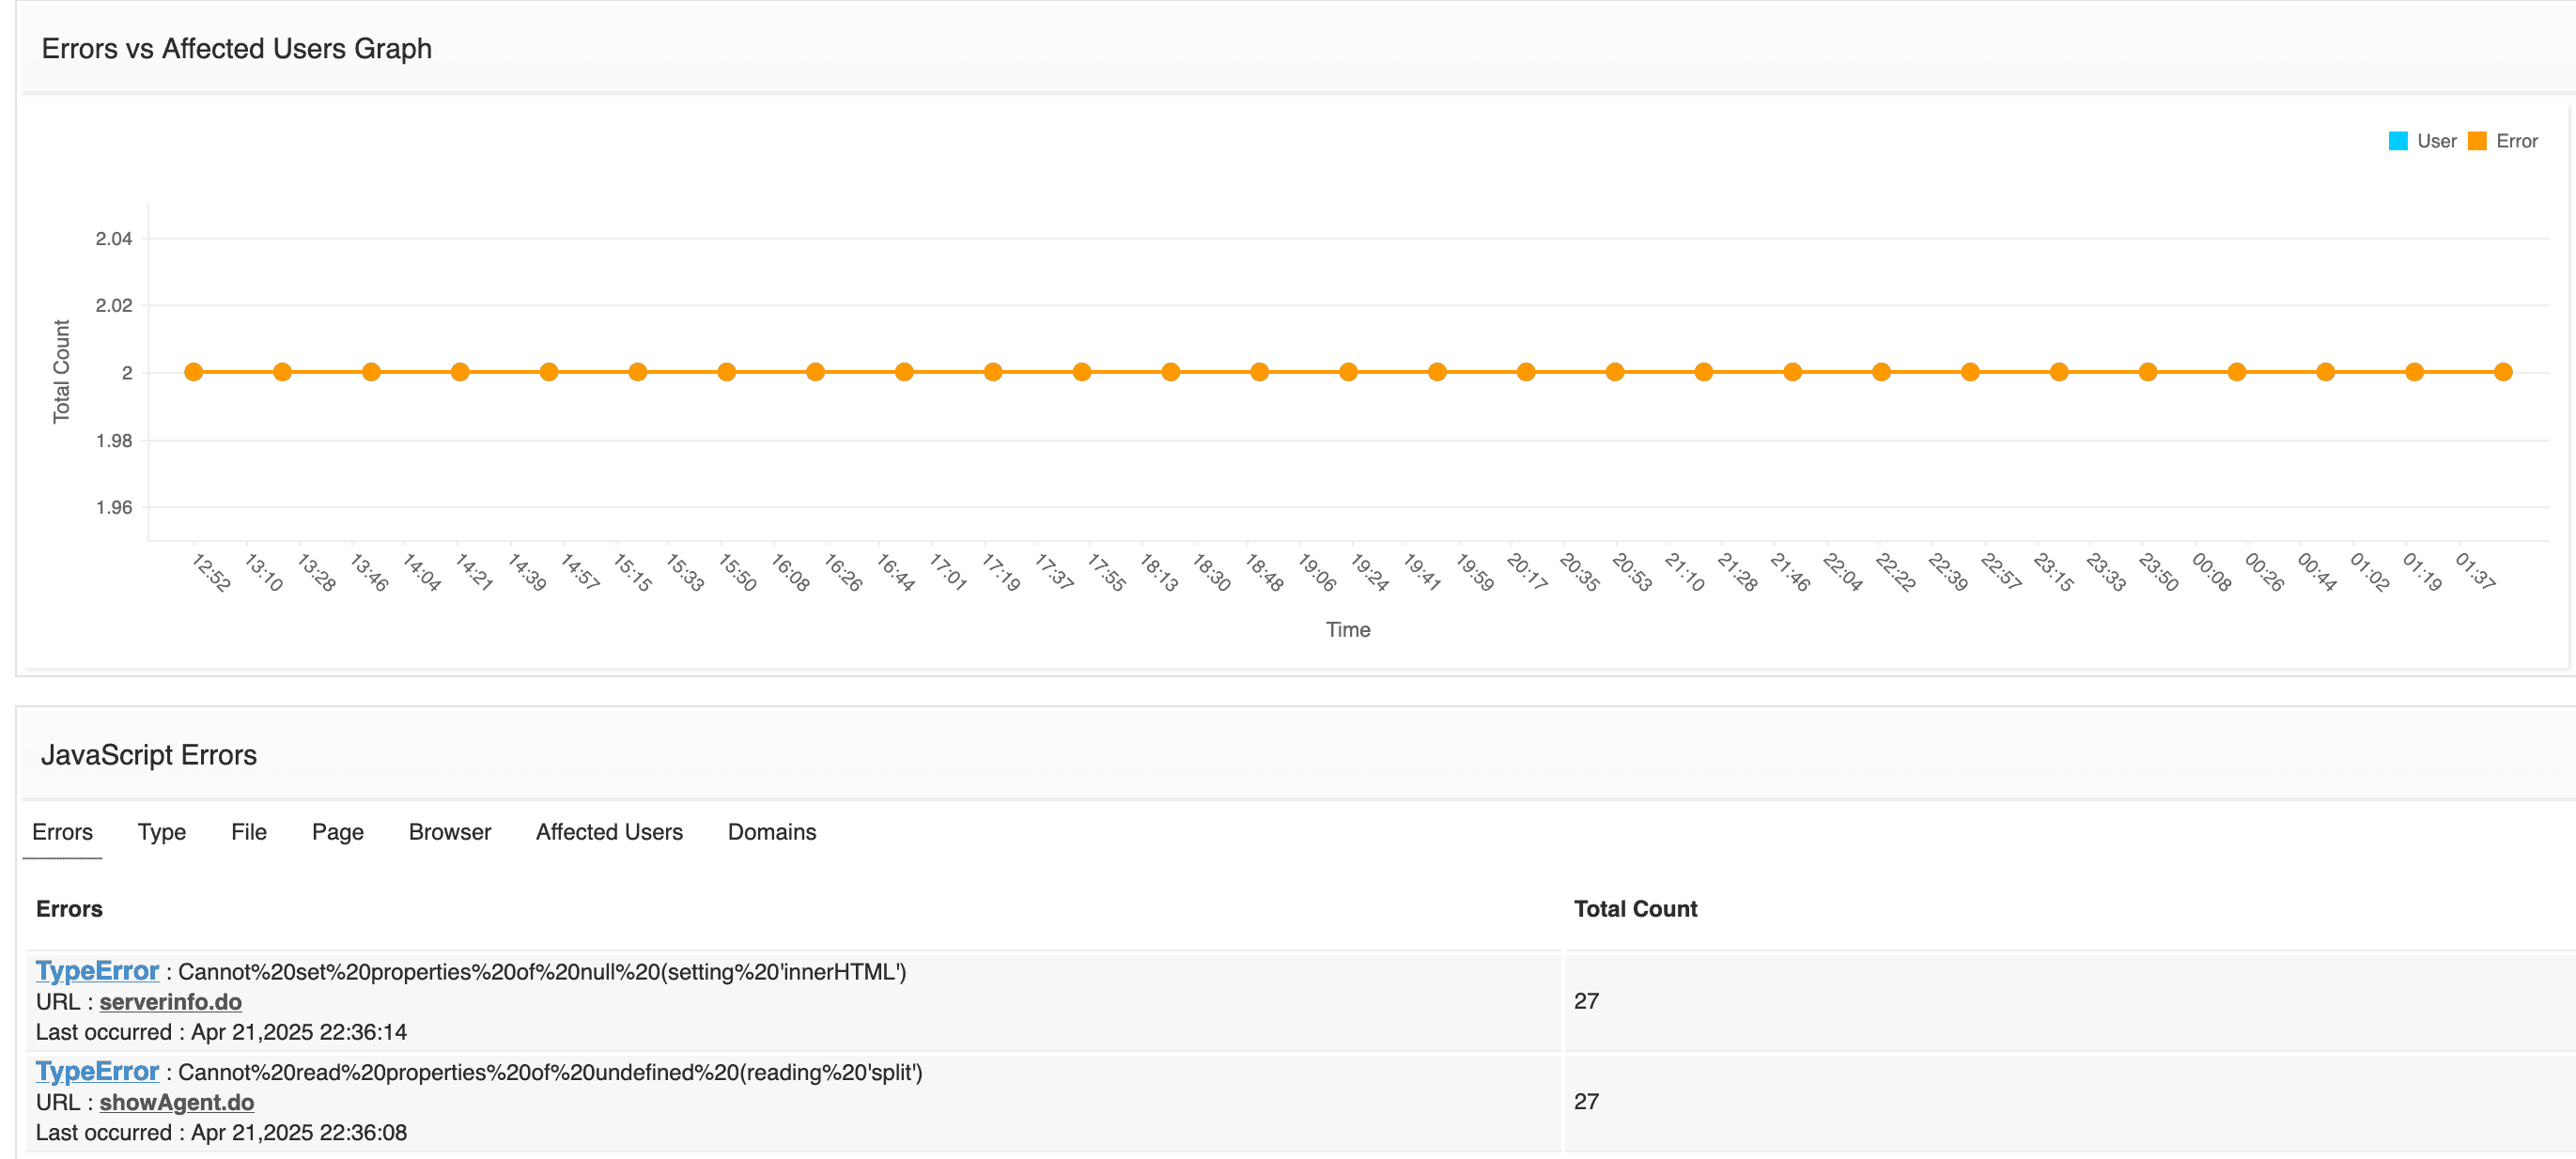Follow the showAgent.do URL link

coord(176,1102)
